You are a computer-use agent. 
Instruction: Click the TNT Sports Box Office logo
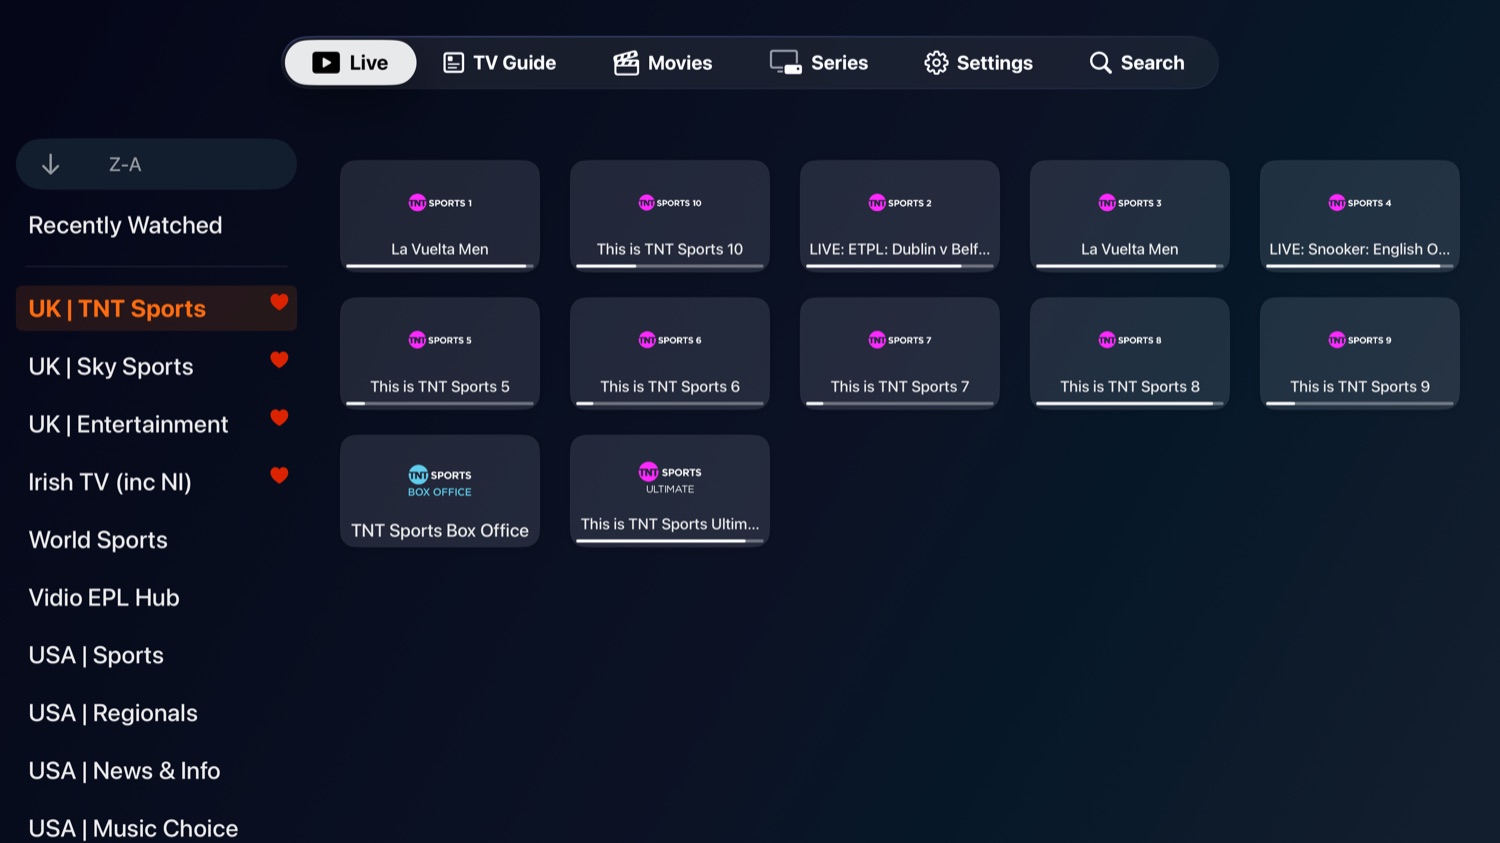click(440, 481)
